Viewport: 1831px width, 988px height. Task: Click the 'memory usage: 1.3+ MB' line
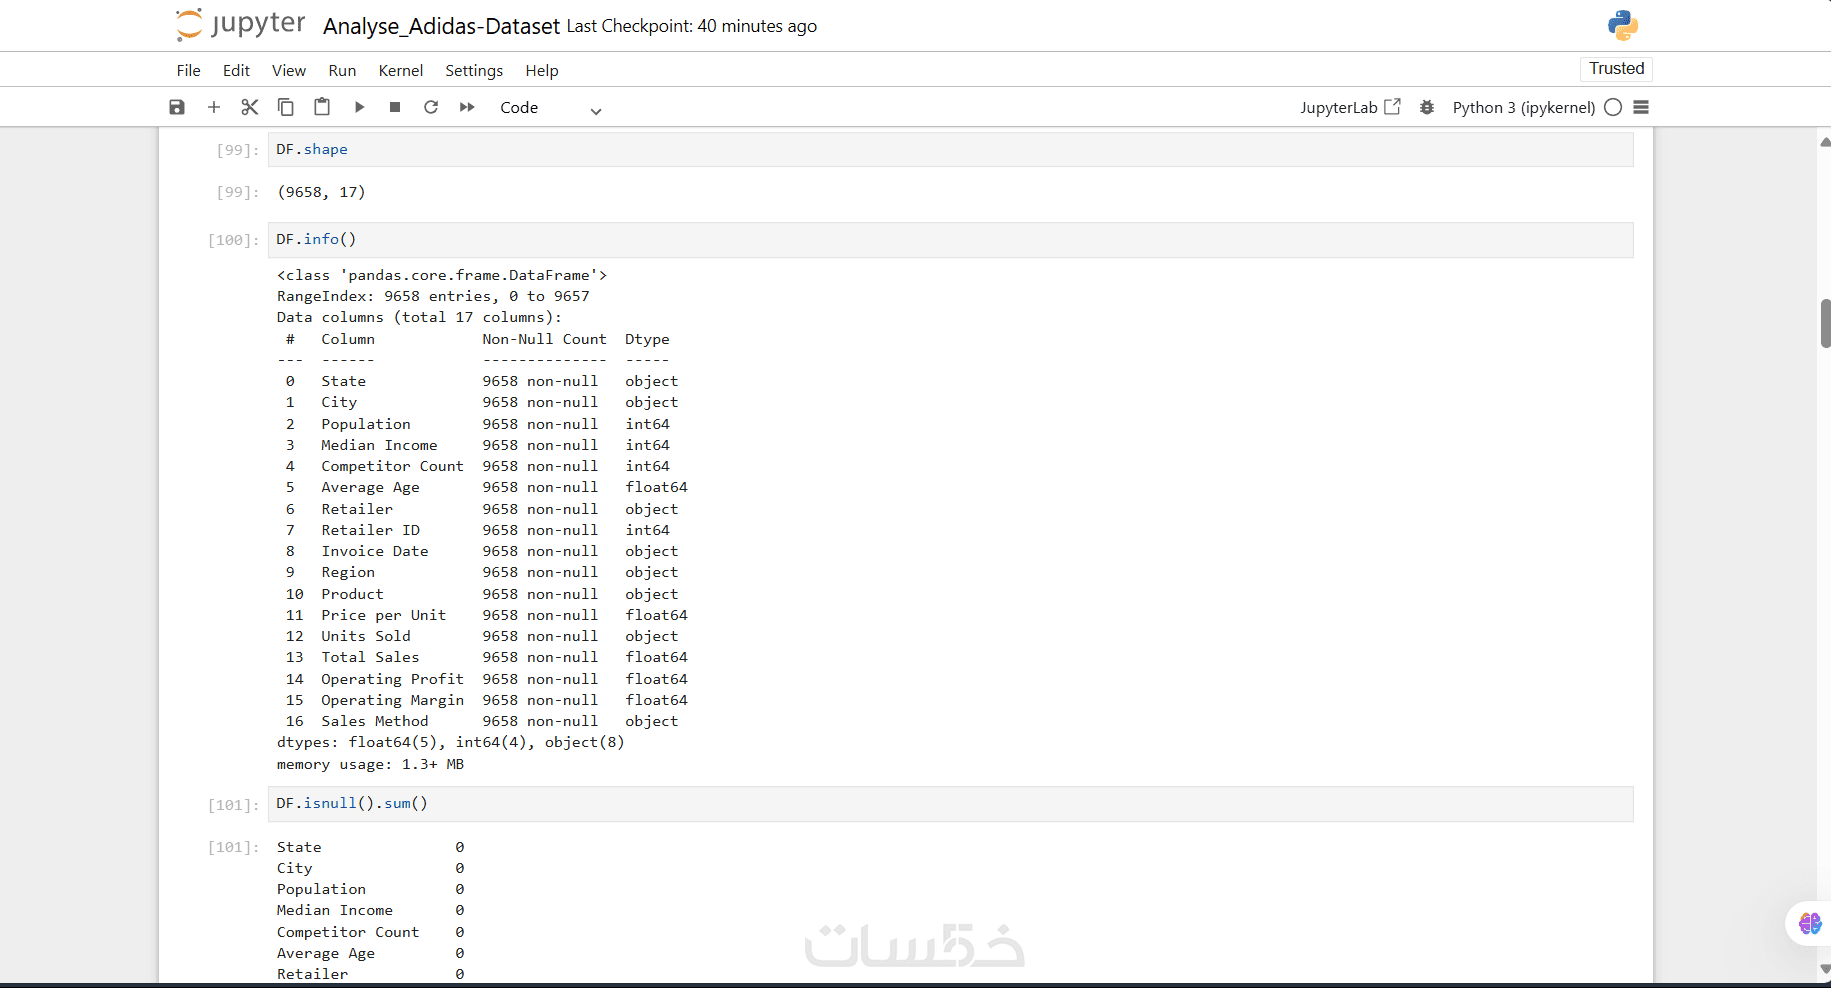pos(370,764)
